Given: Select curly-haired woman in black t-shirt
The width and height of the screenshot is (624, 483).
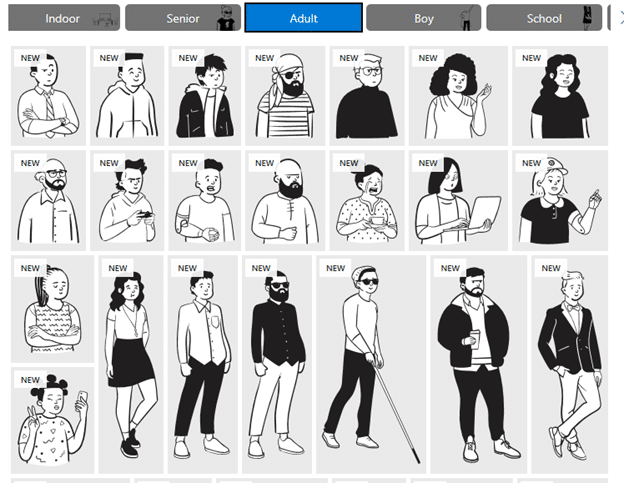Looking at the screenshot, I should [560, 96].
